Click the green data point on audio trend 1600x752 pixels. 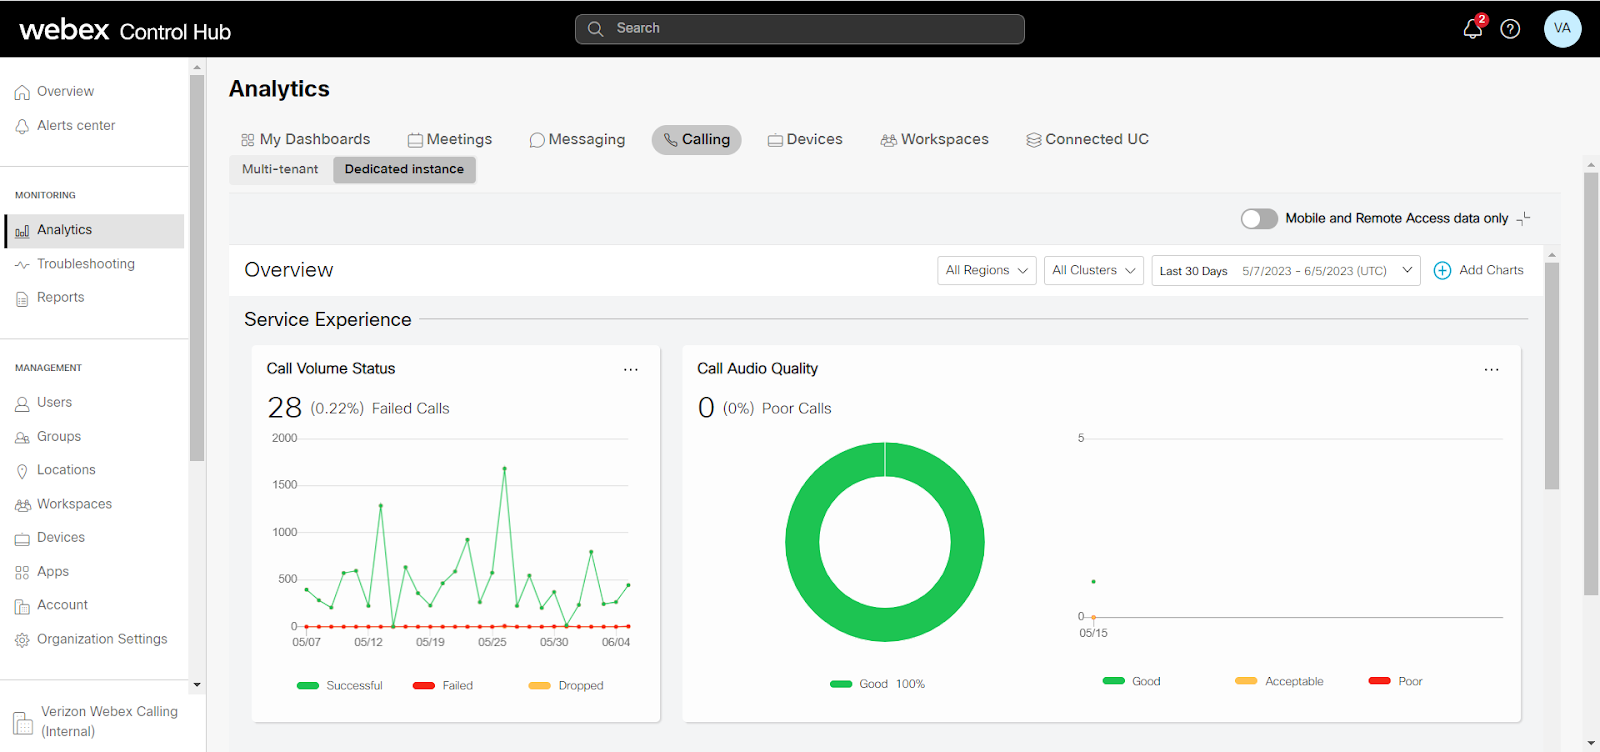tap(1093, 581)
